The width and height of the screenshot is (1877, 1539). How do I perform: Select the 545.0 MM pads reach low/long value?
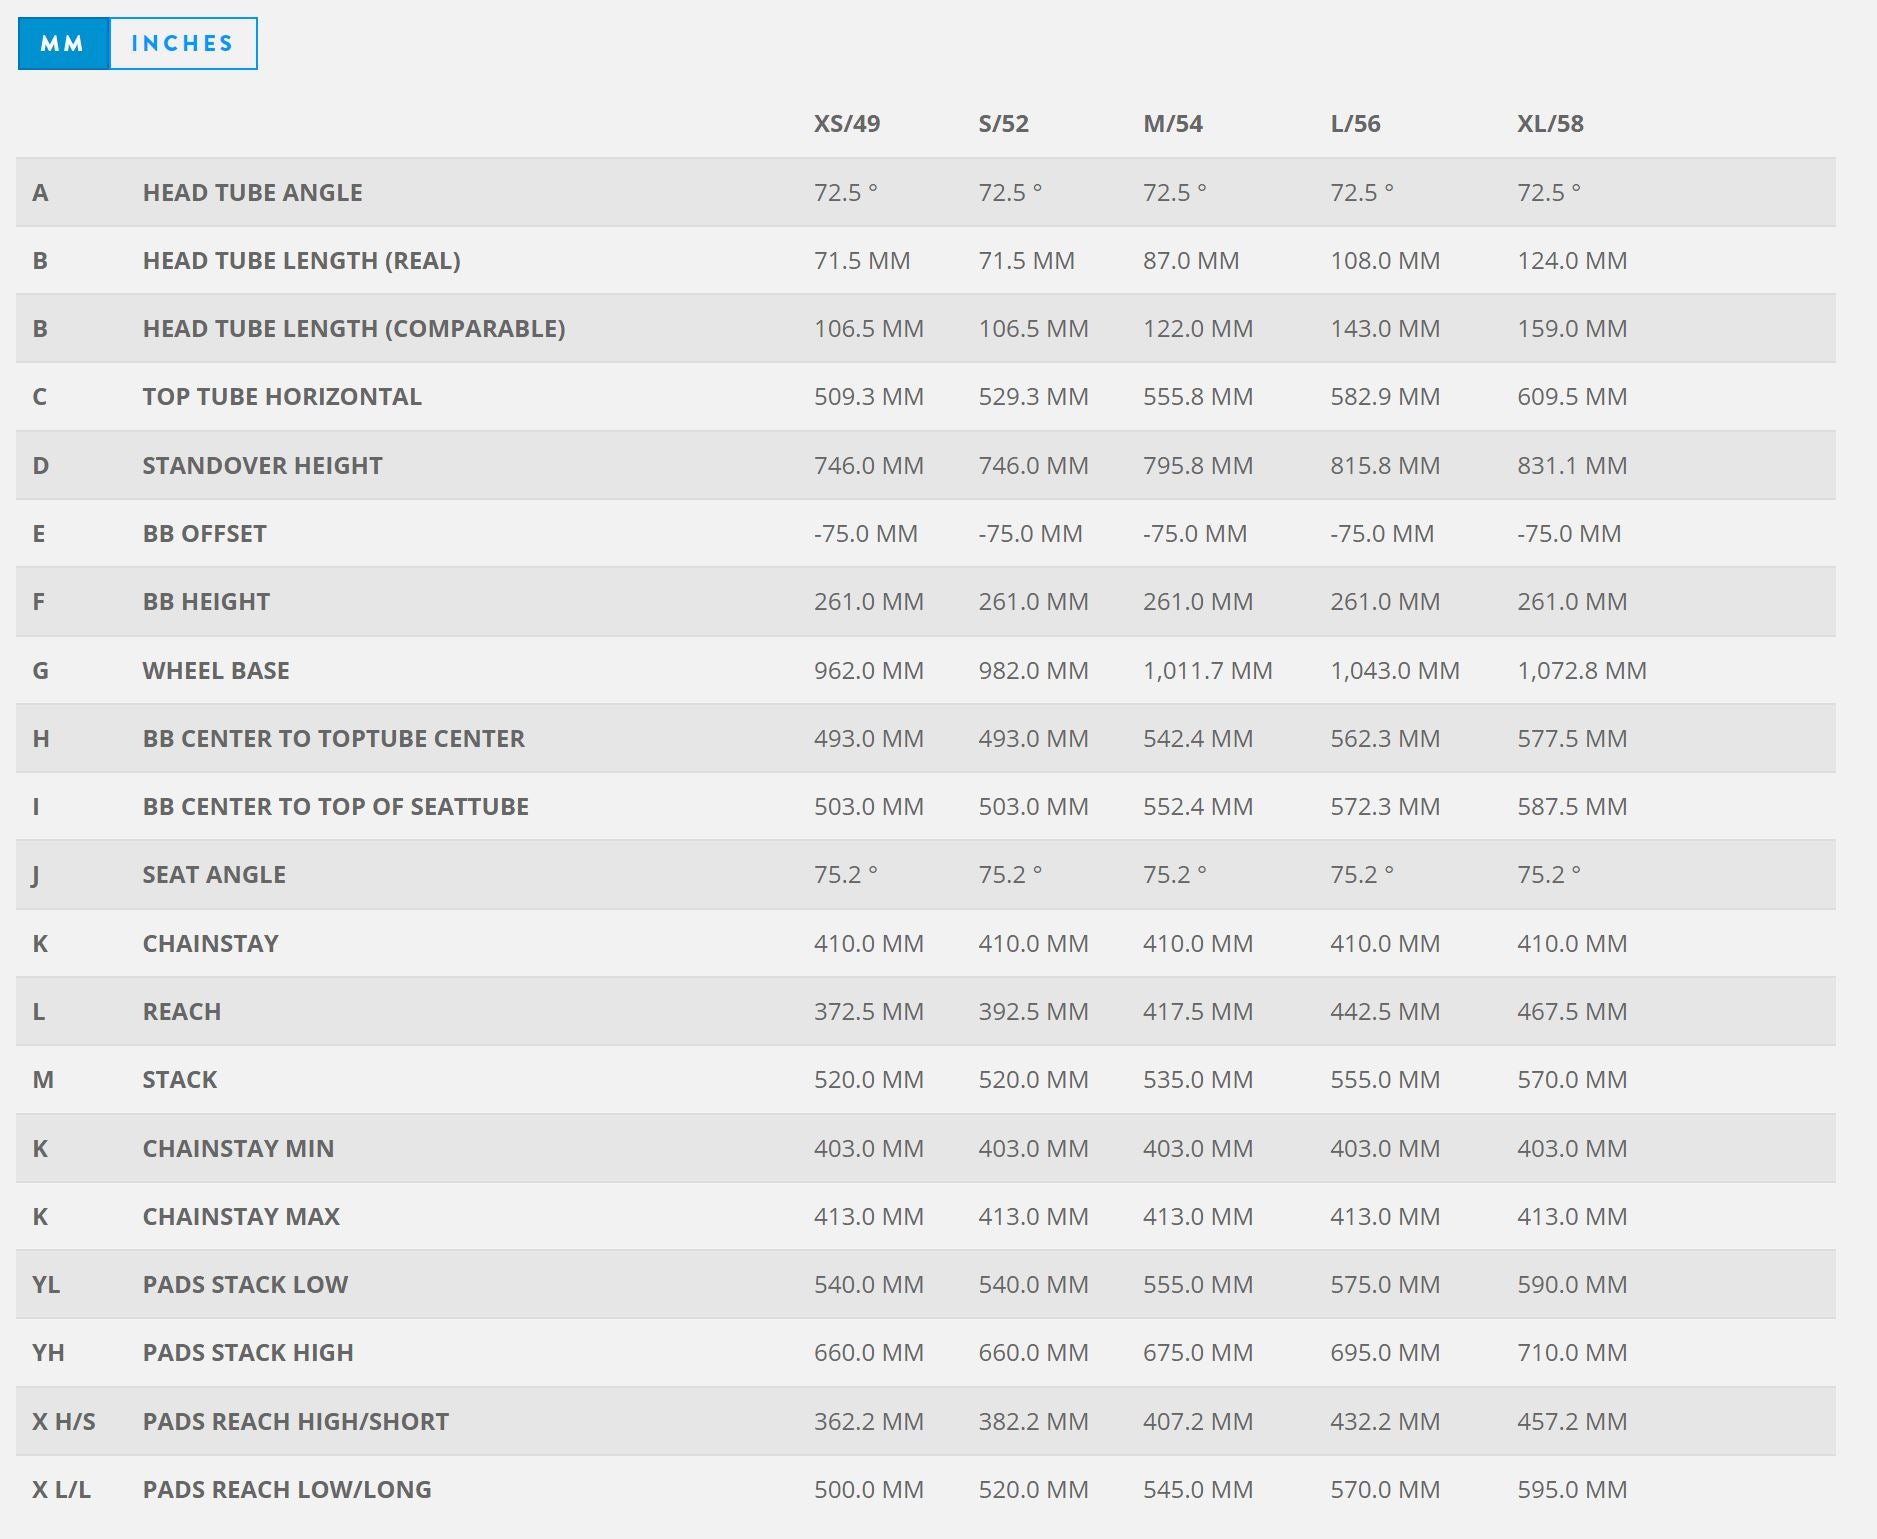(x=1198, y=1489)
